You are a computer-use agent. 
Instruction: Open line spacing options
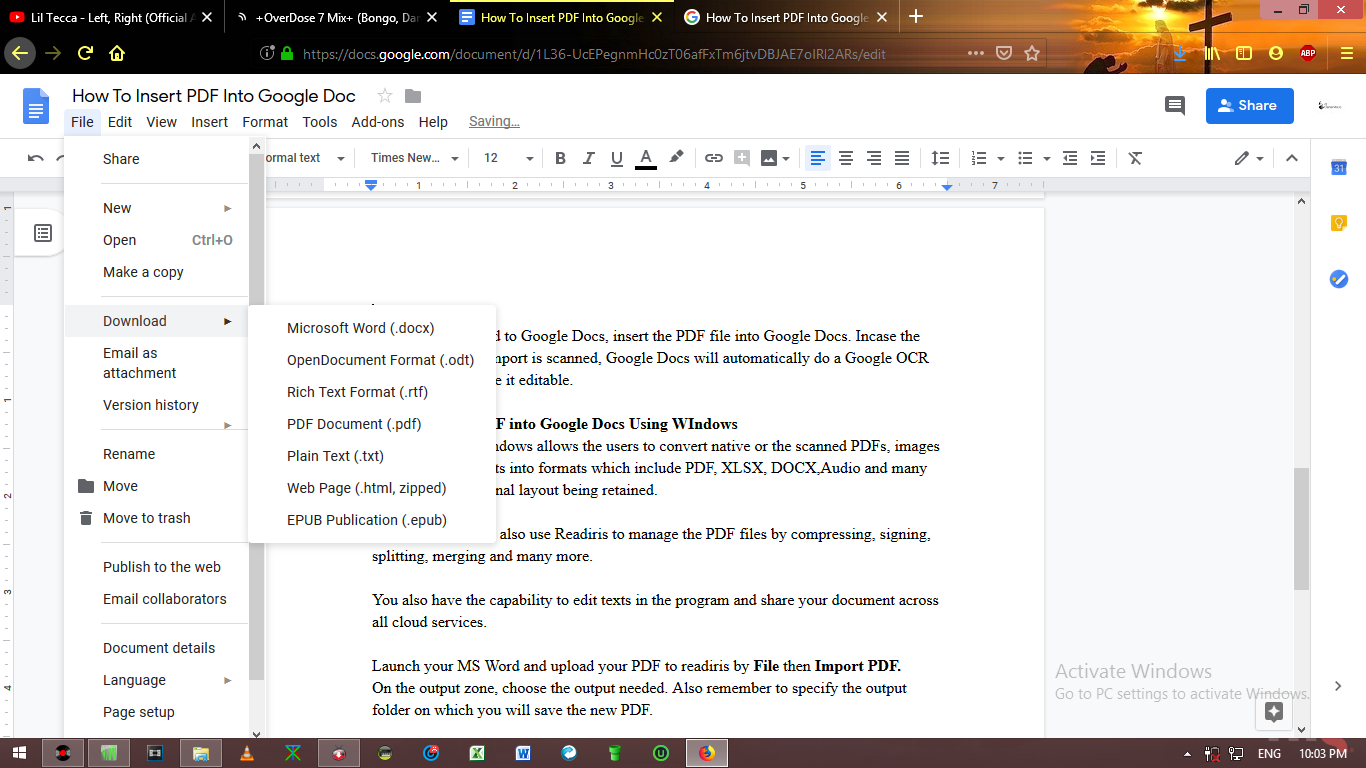[x=940, y=158]
